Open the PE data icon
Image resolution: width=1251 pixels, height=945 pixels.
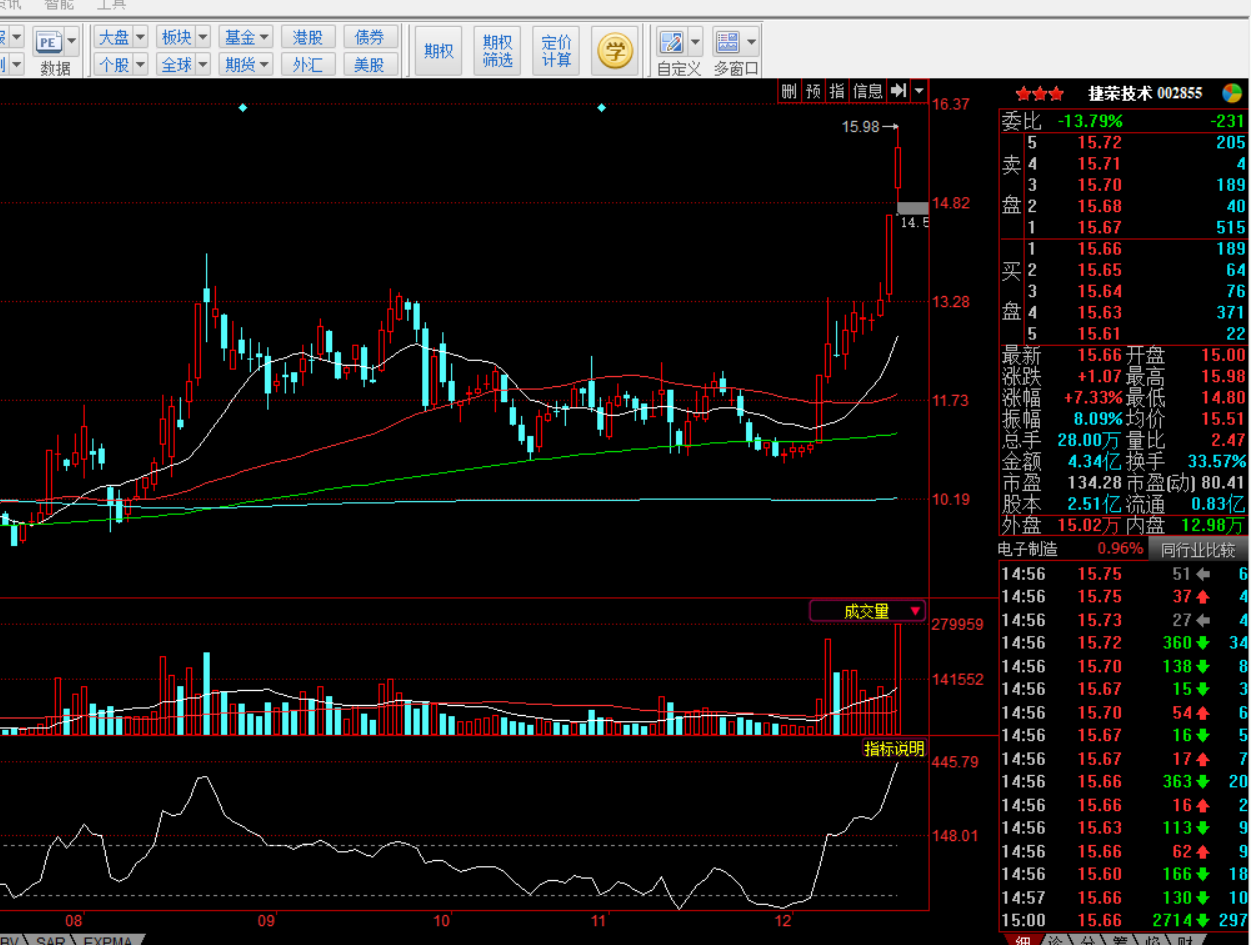48,42
